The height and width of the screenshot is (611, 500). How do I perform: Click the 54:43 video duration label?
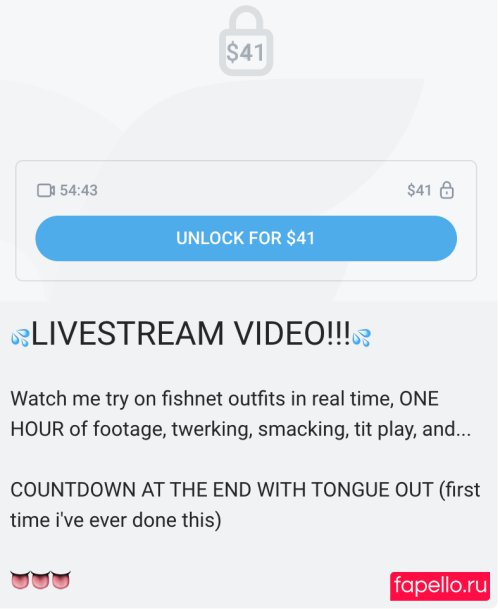79,191
